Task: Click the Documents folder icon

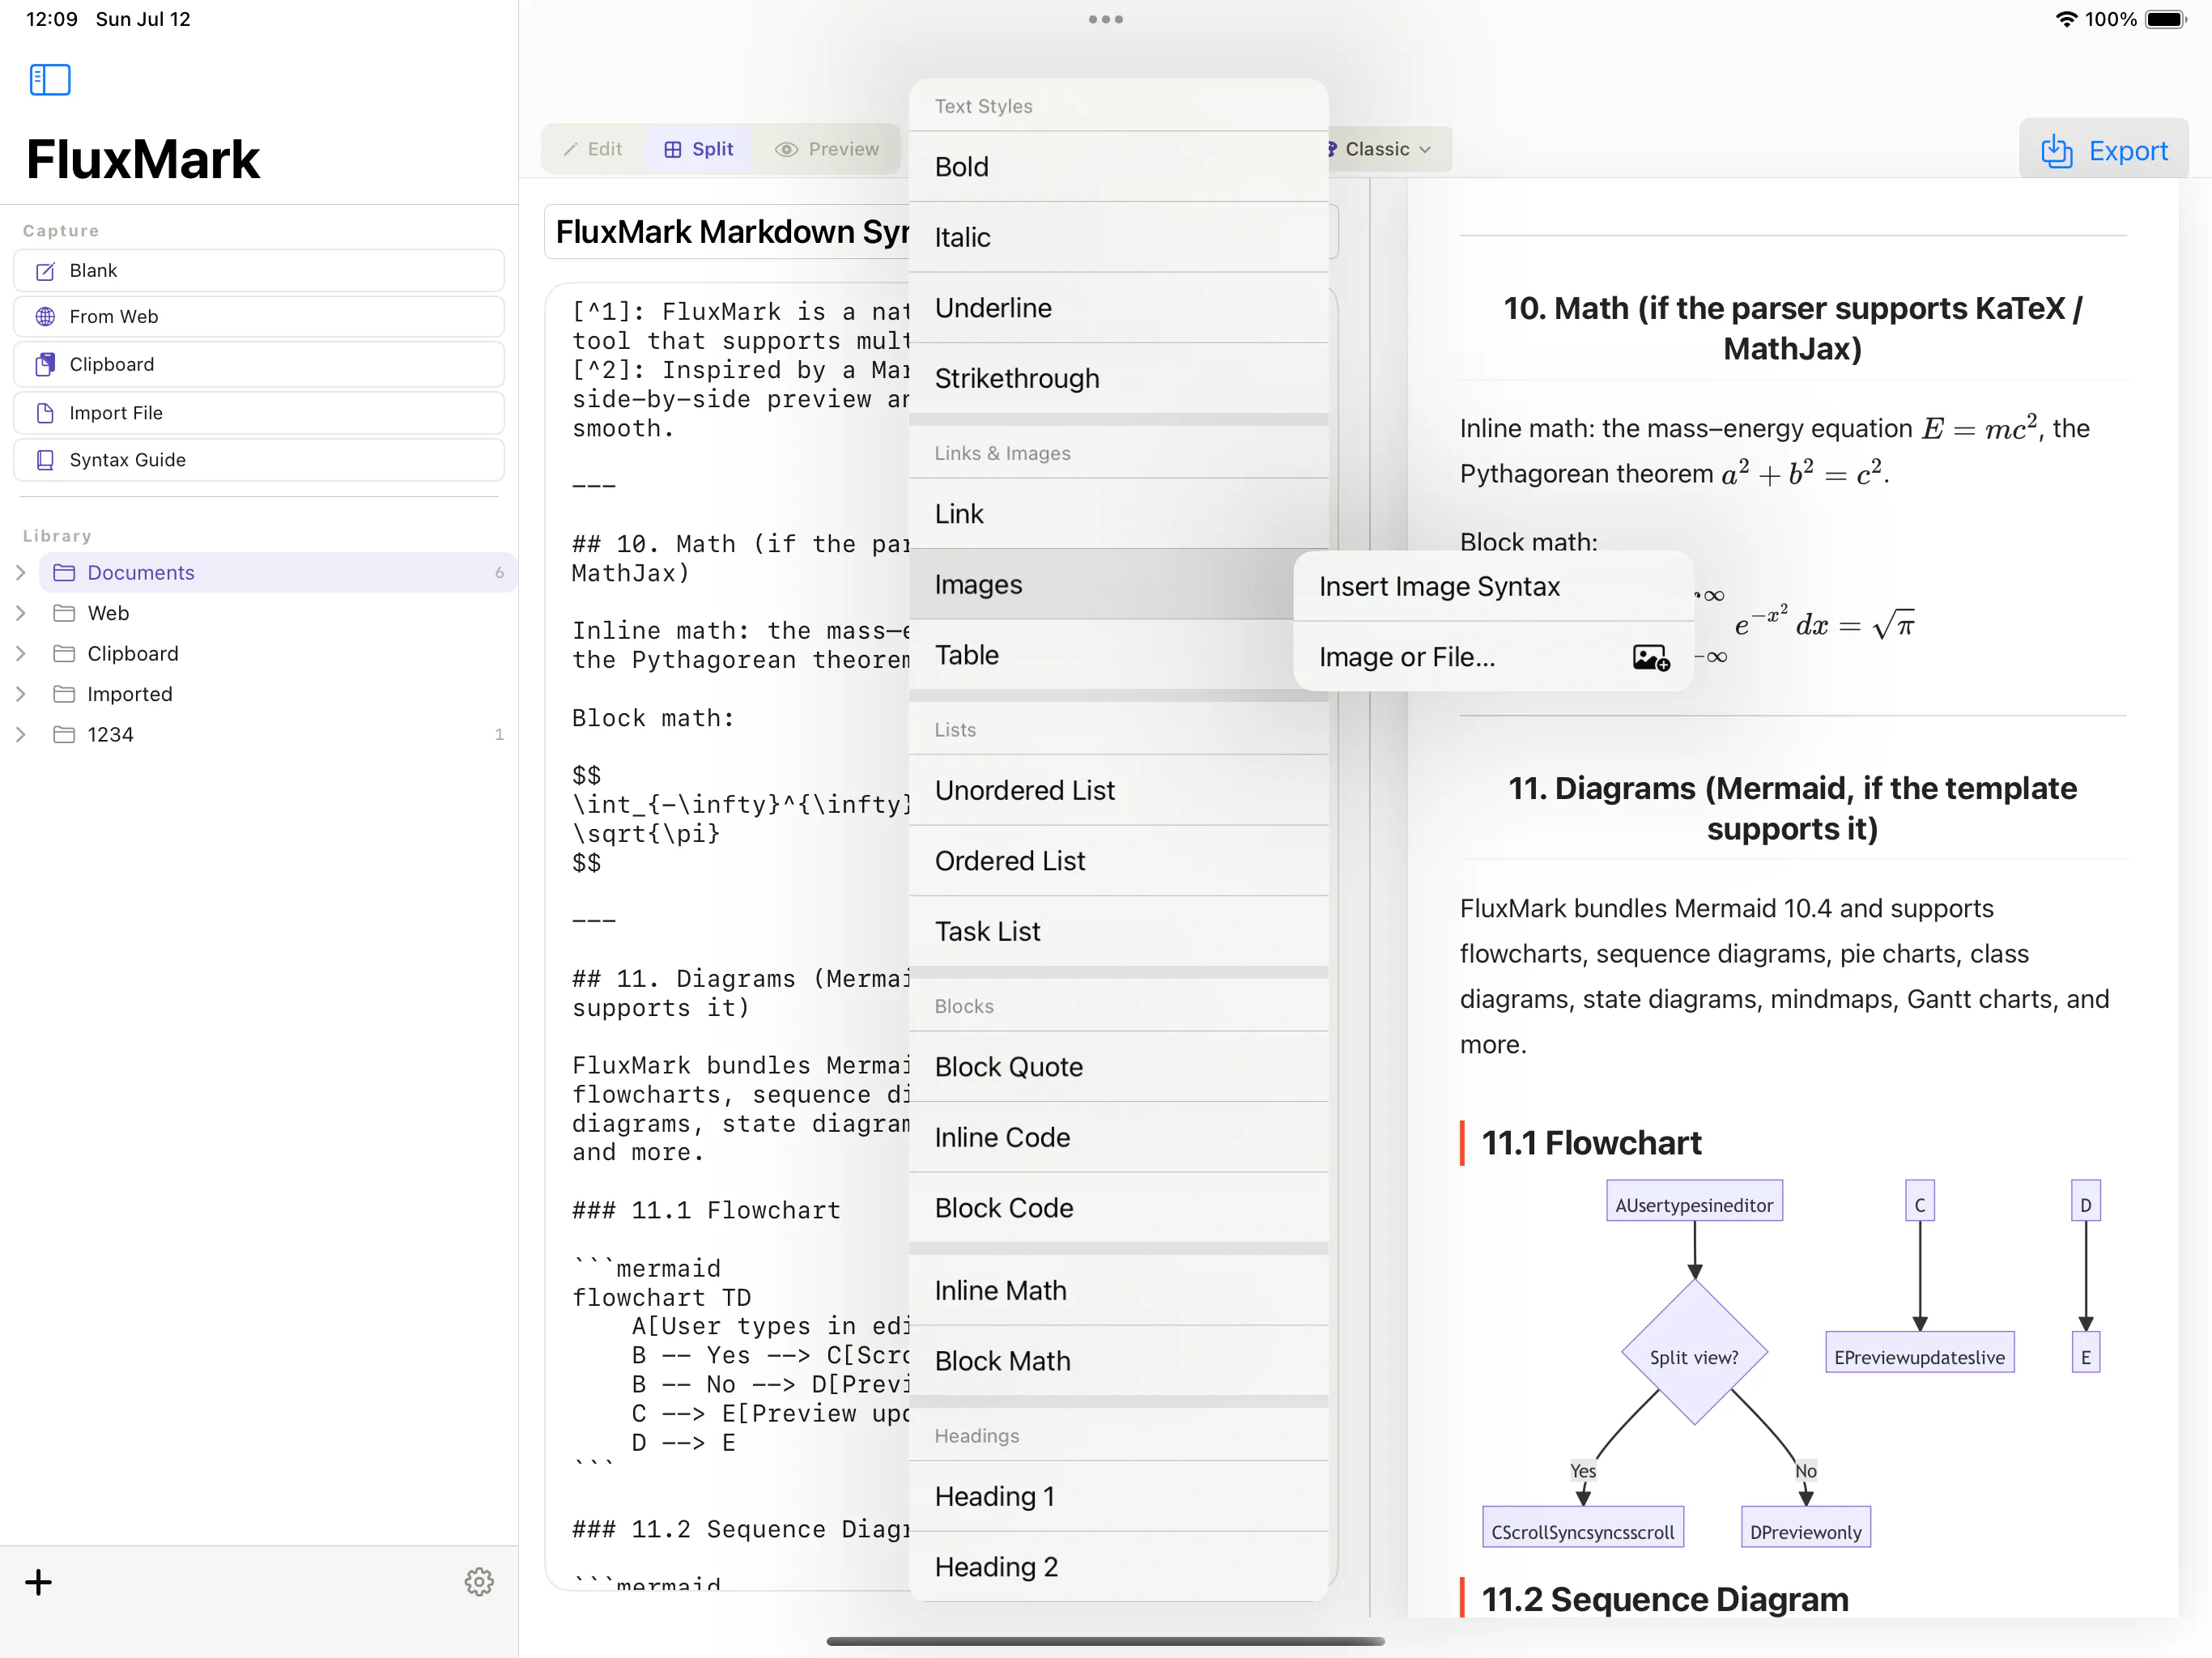Action: [64, 573]
